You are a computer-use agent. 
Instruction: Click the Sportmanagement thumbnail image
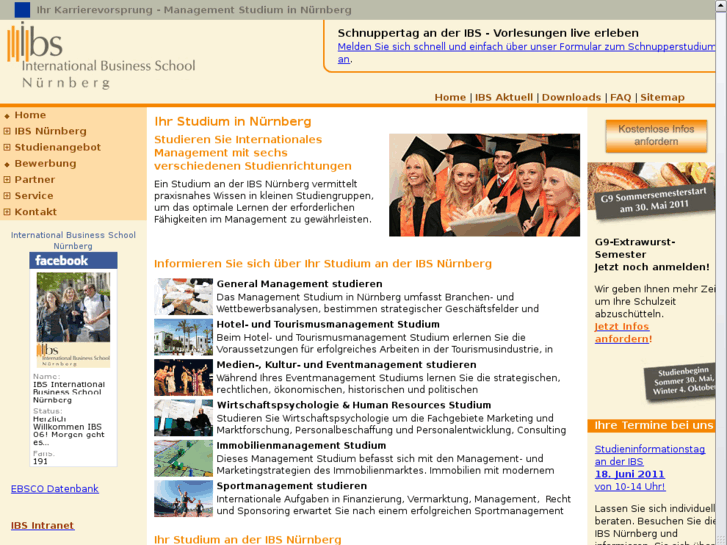tap(184, 499)
